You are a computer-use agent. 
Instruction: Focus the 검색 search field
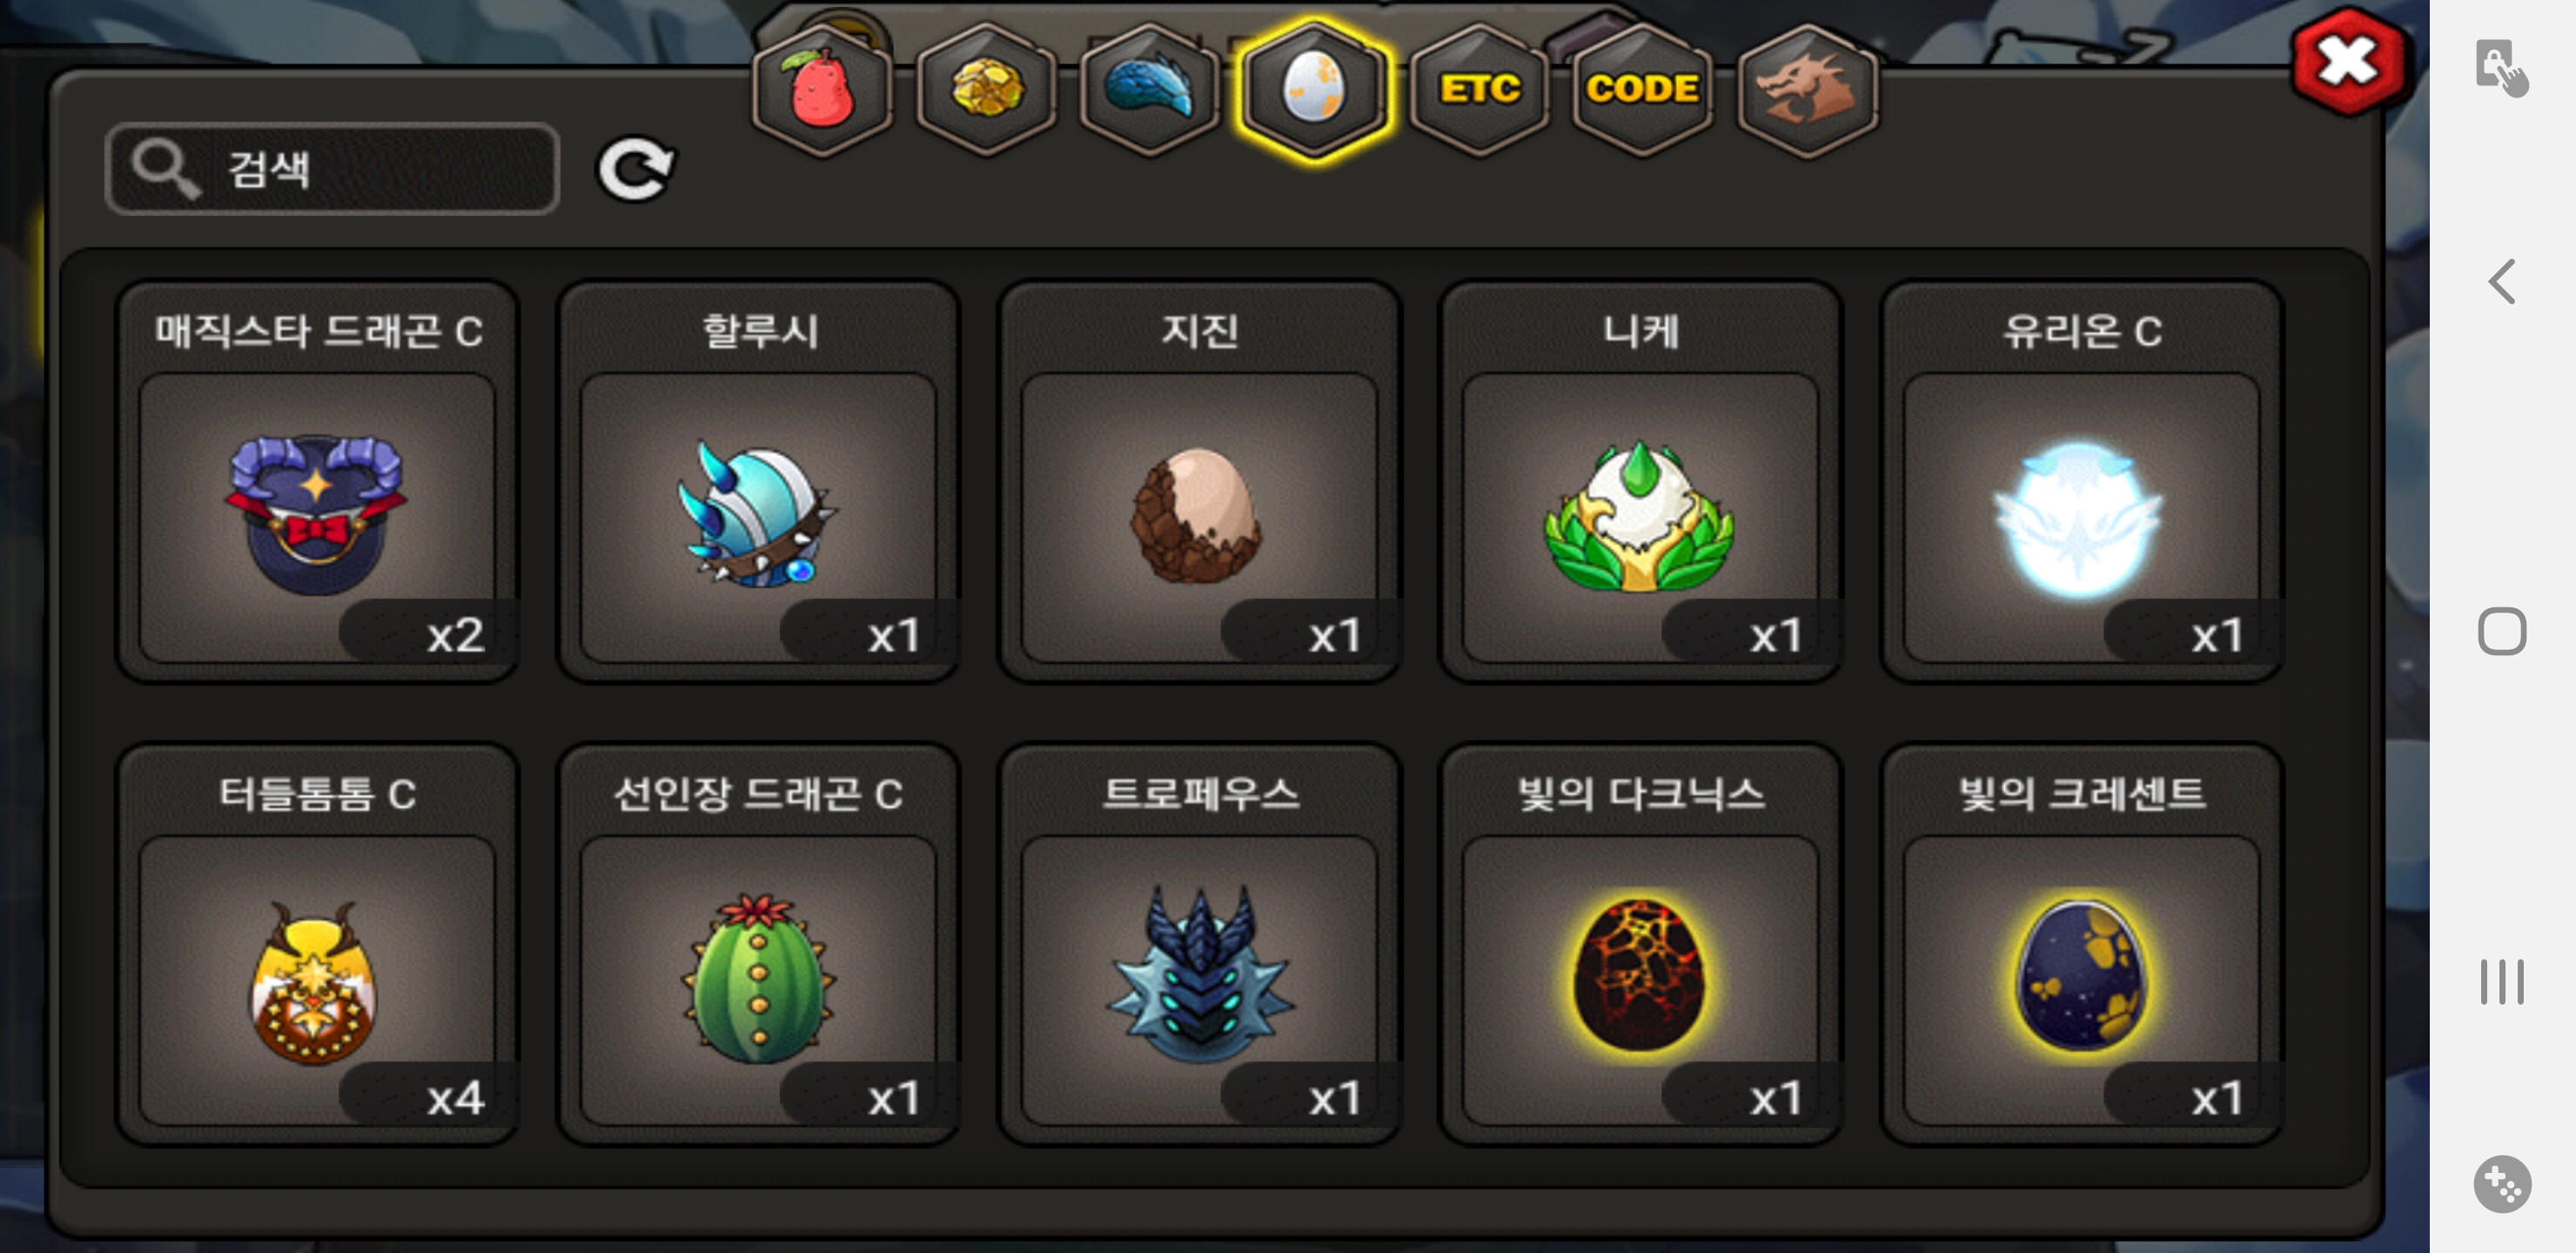[x=332, y=168]
